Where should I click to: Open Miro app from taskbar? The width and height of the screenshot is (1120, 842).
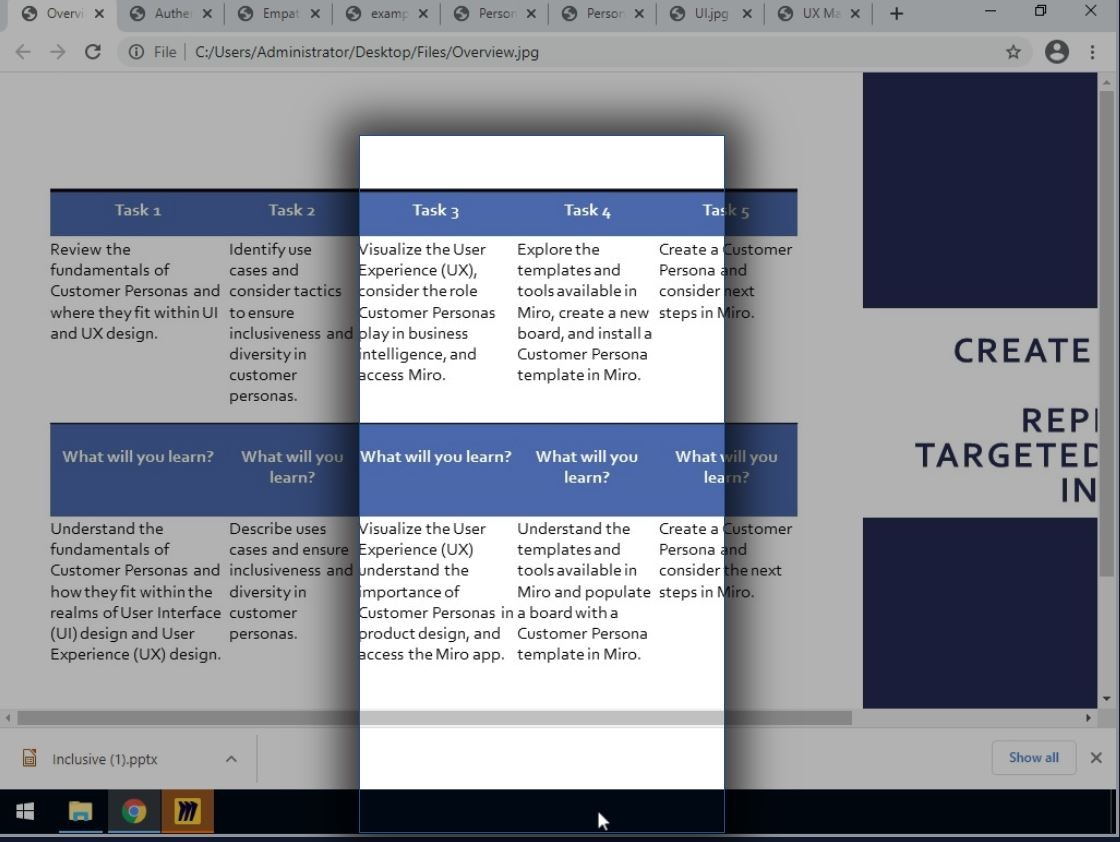point(187,811)
